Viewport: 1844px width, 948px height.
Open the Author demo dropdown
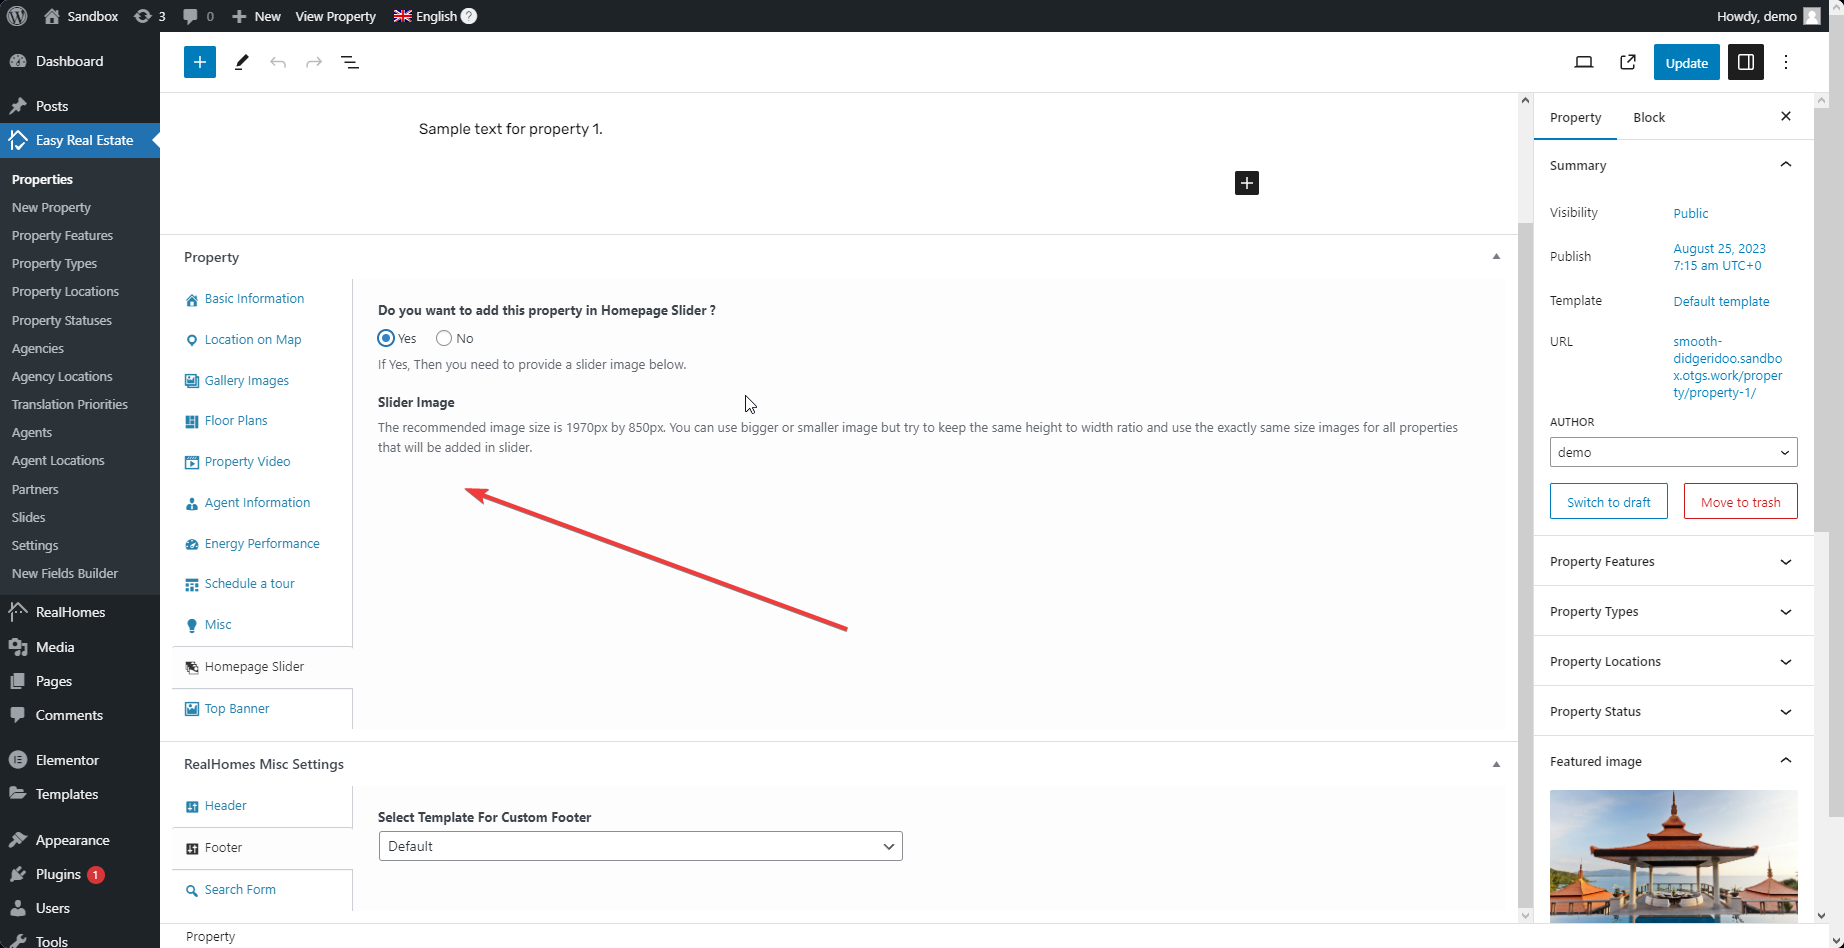click(x=1673, y=452)
